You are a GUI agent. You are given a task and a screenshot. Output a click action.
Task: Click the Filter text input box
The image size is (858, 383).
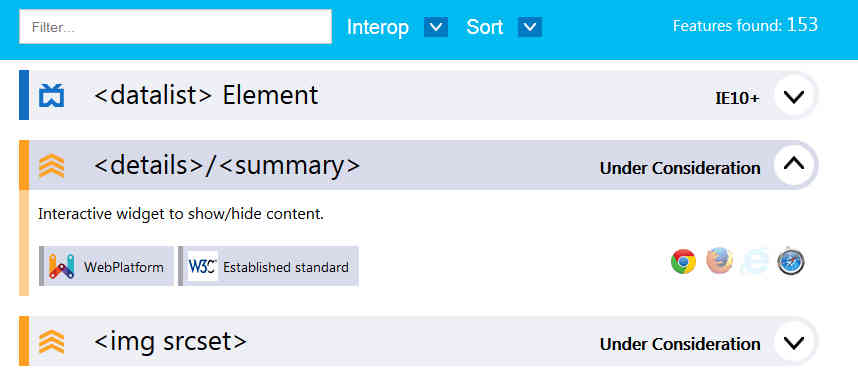coord(175,26)
